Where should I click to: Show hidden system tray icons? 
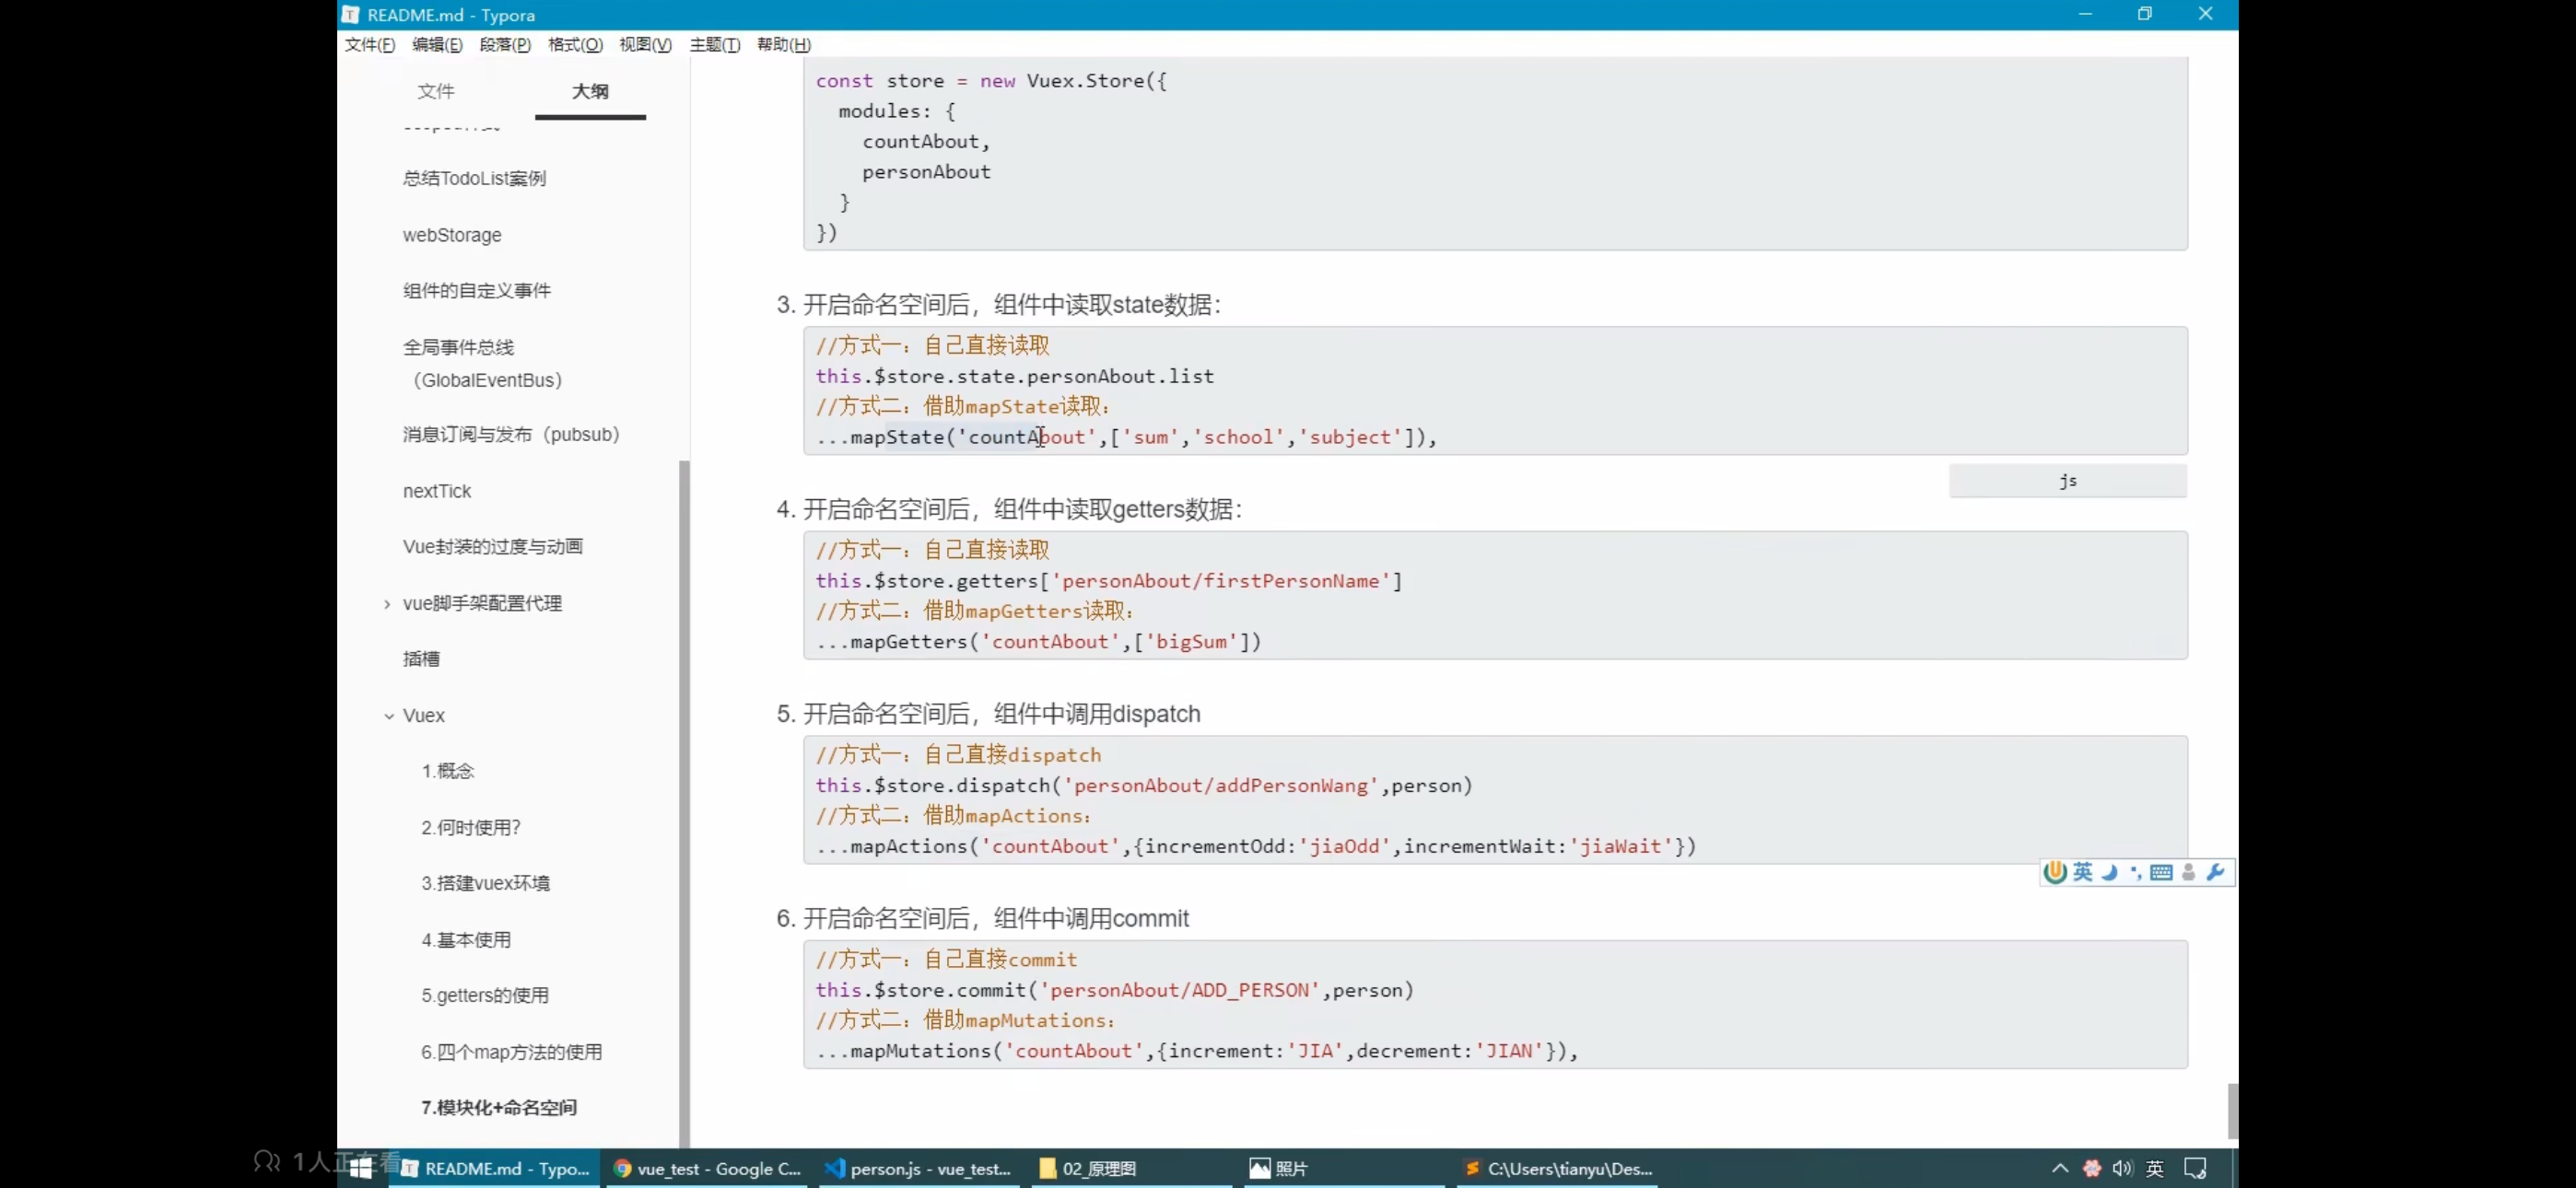tap(2060, 1168)
